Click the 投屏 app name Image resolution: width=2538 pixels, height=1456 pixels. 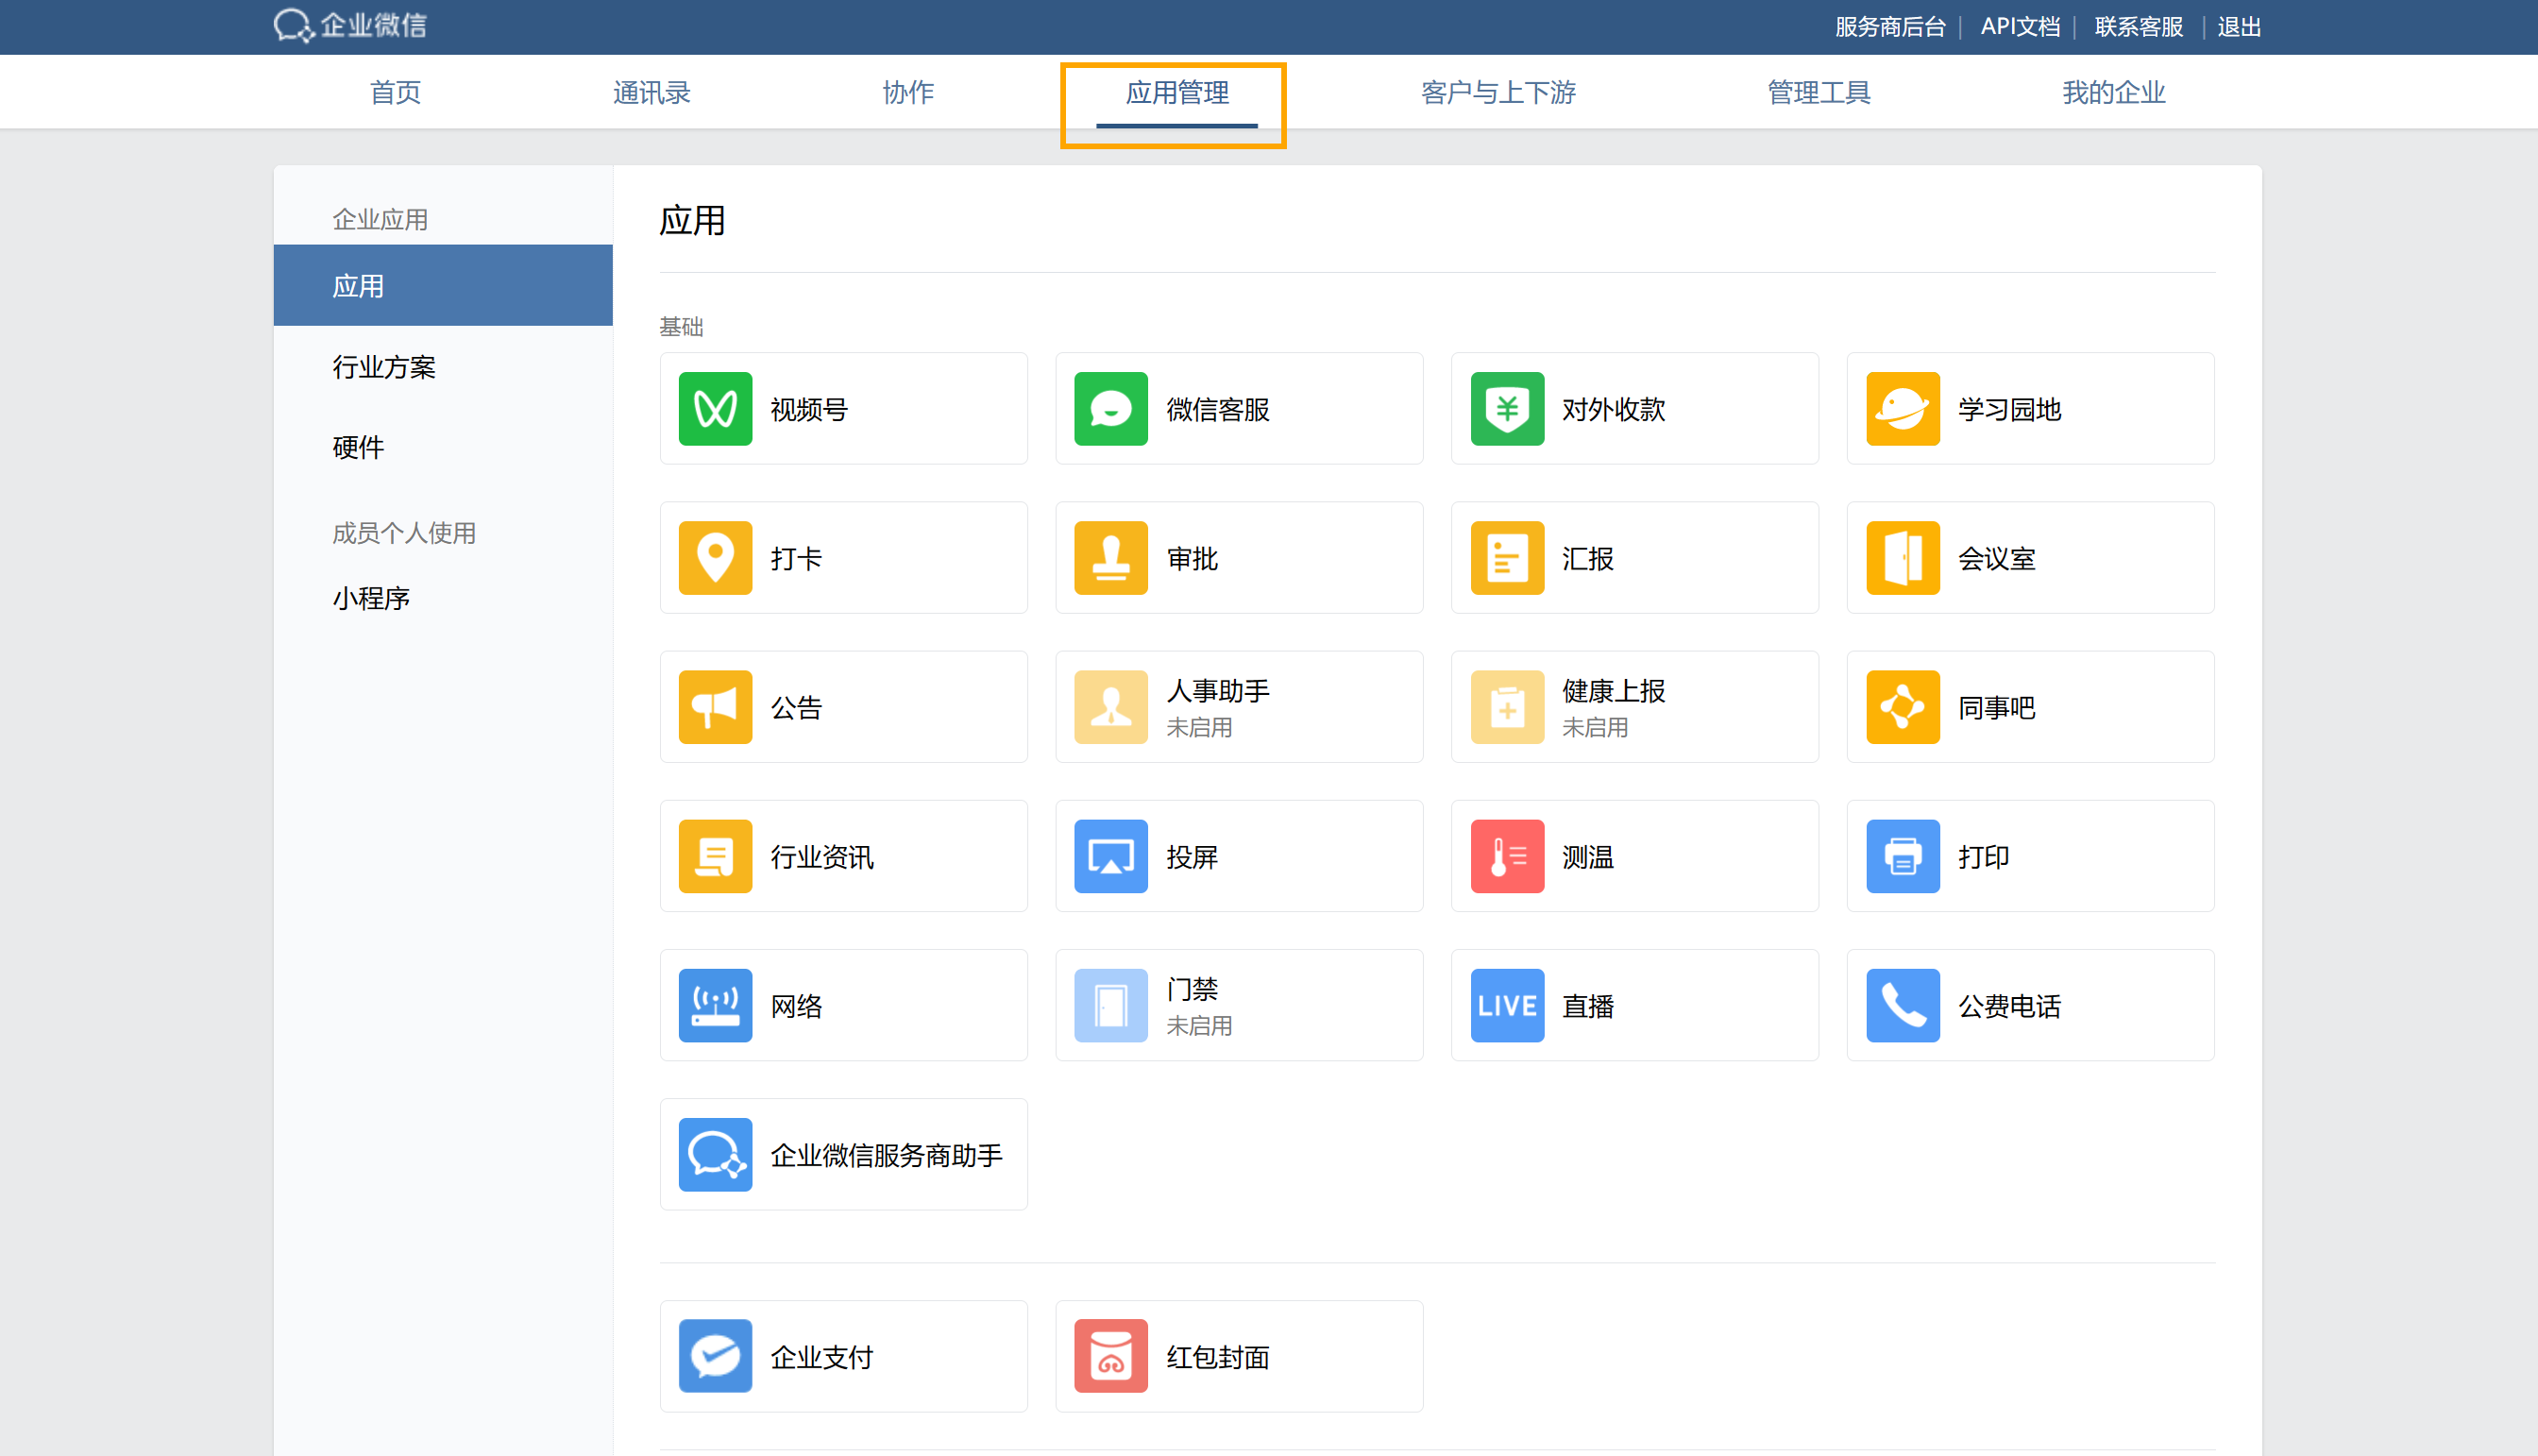click(1192, 856)
